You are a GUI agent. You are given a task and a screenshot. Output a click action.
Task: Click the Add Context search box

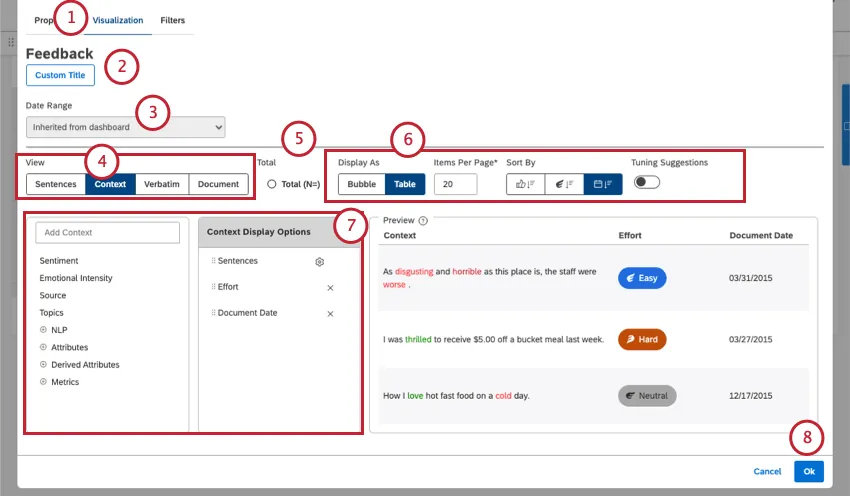coord(107,232)
